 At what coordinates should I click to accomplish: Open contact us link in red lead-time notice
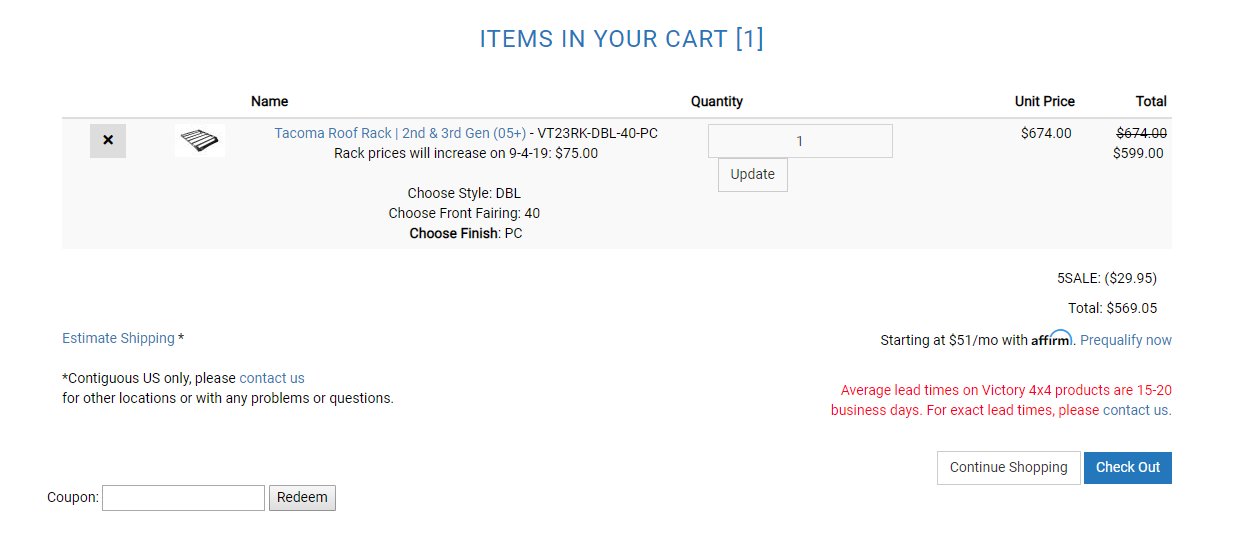coord(1135,410)
